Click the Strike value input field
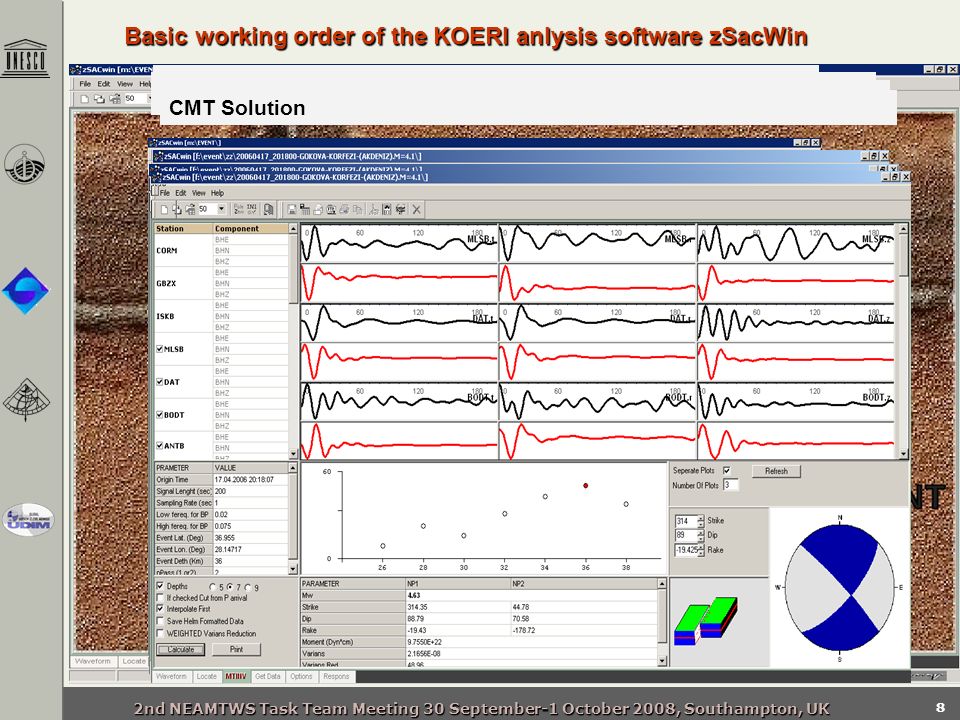Screen dimensions: 960x720 click(x=686, y=521)
